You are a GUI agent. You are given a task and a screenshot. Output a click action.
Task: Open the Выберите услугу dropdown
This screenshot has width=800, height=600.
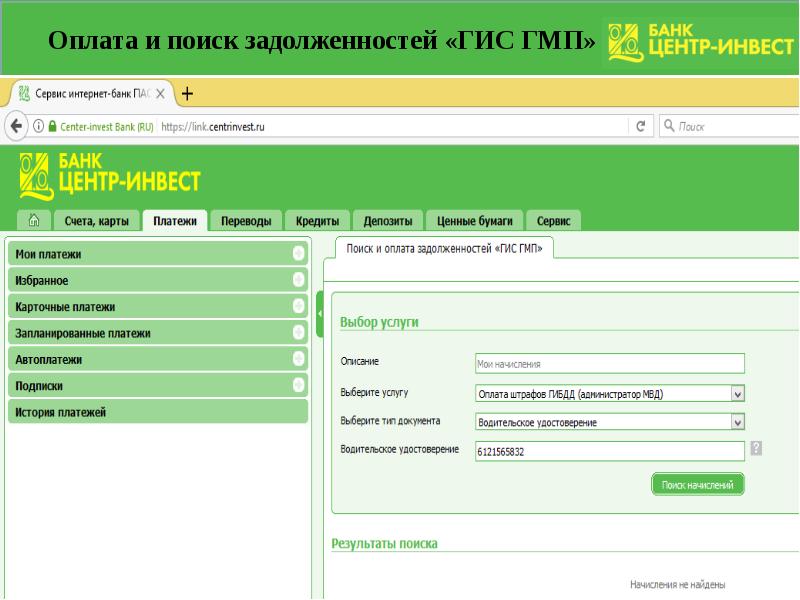point(738,394)
